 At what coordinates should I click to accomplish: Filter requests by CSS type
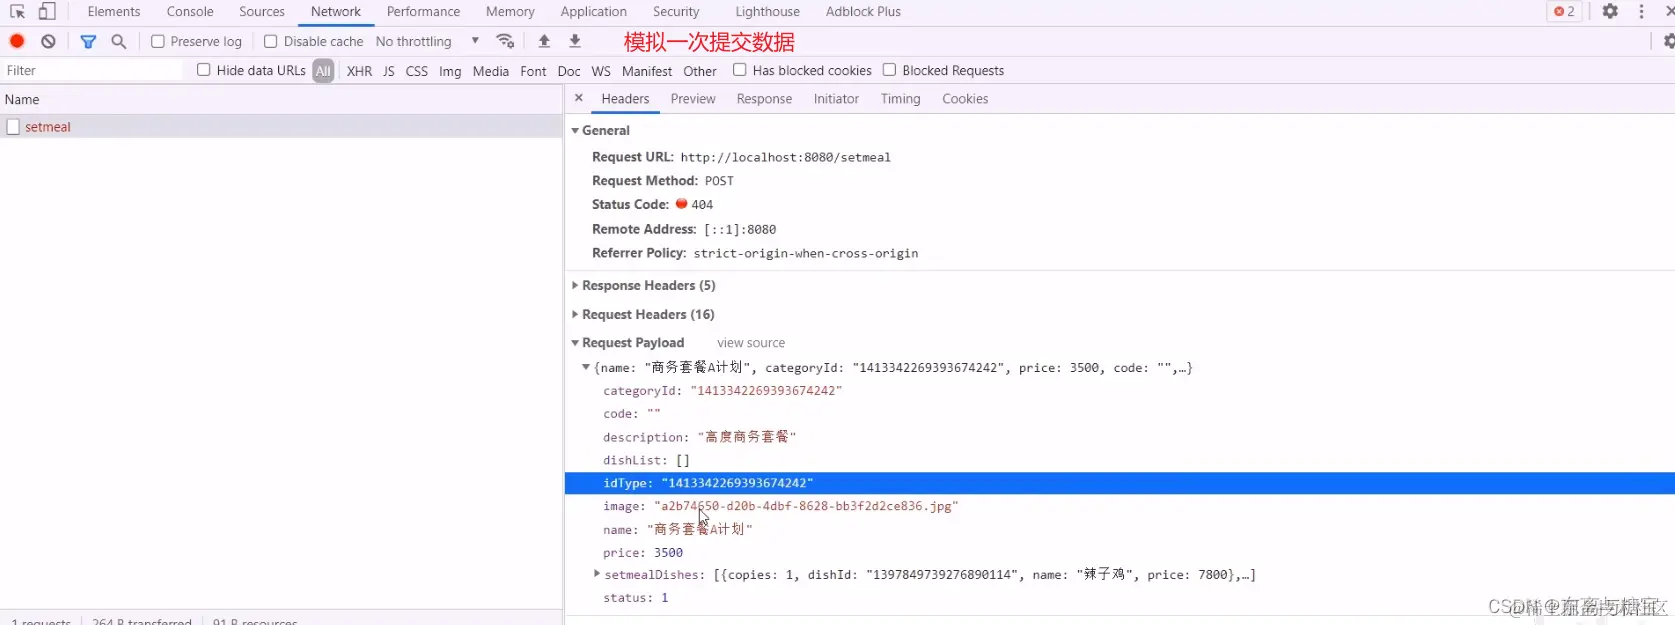click(417, 71)
